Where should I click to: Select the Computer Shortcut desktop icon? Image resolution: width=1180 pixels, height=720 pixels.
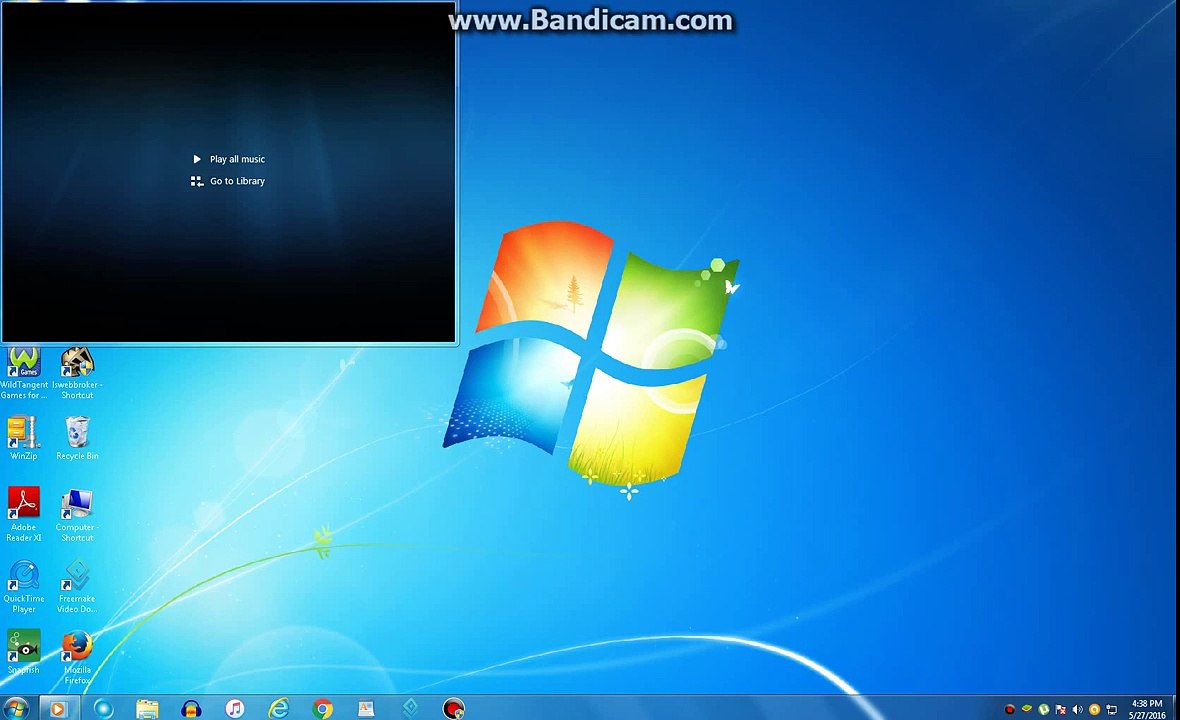point(77,515)
